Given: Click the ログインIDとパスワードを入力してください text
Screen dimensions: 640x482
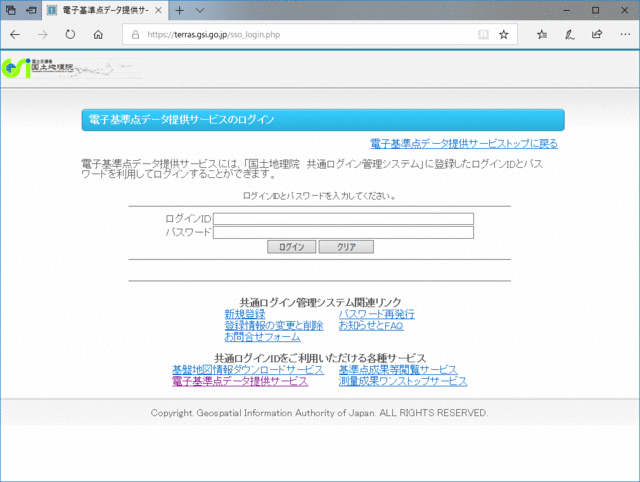Looking at the screenshot, I should (319, 196).
